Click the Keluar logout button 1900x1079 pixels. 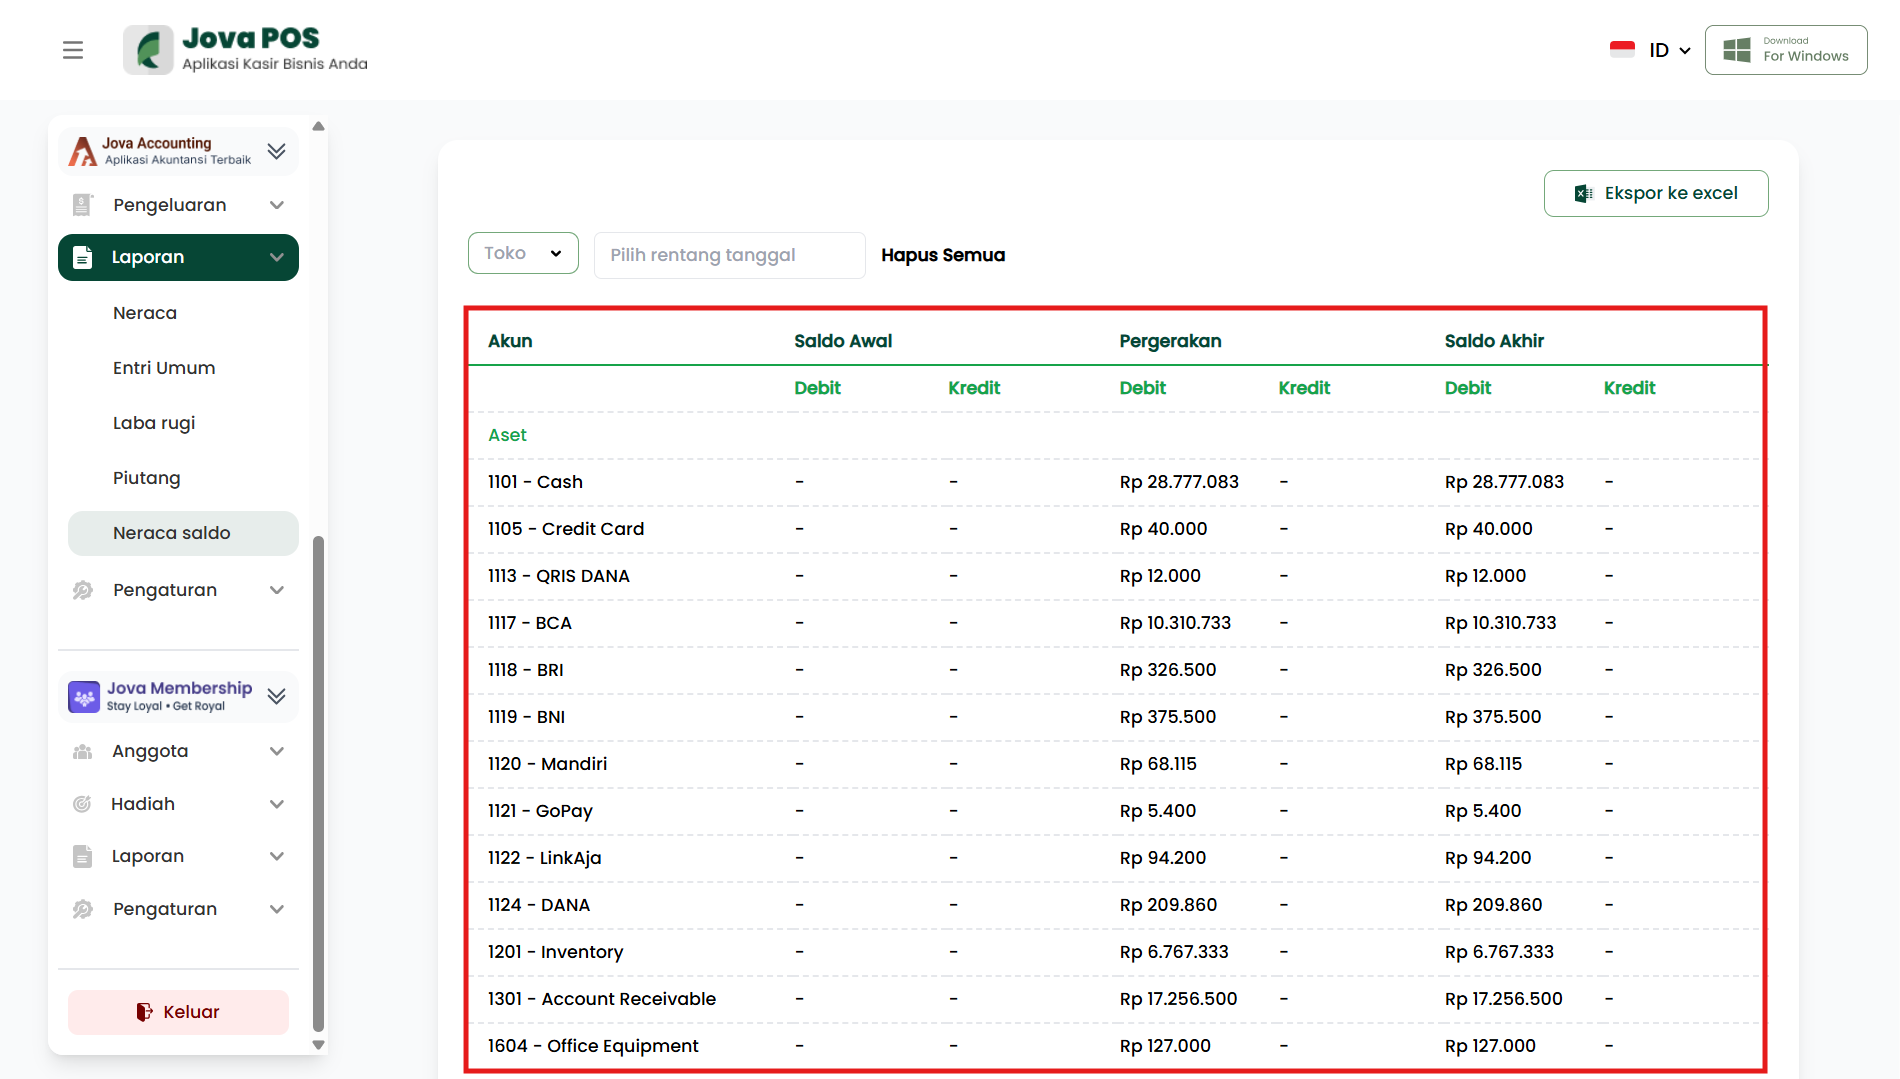[x=178, y=1012]
